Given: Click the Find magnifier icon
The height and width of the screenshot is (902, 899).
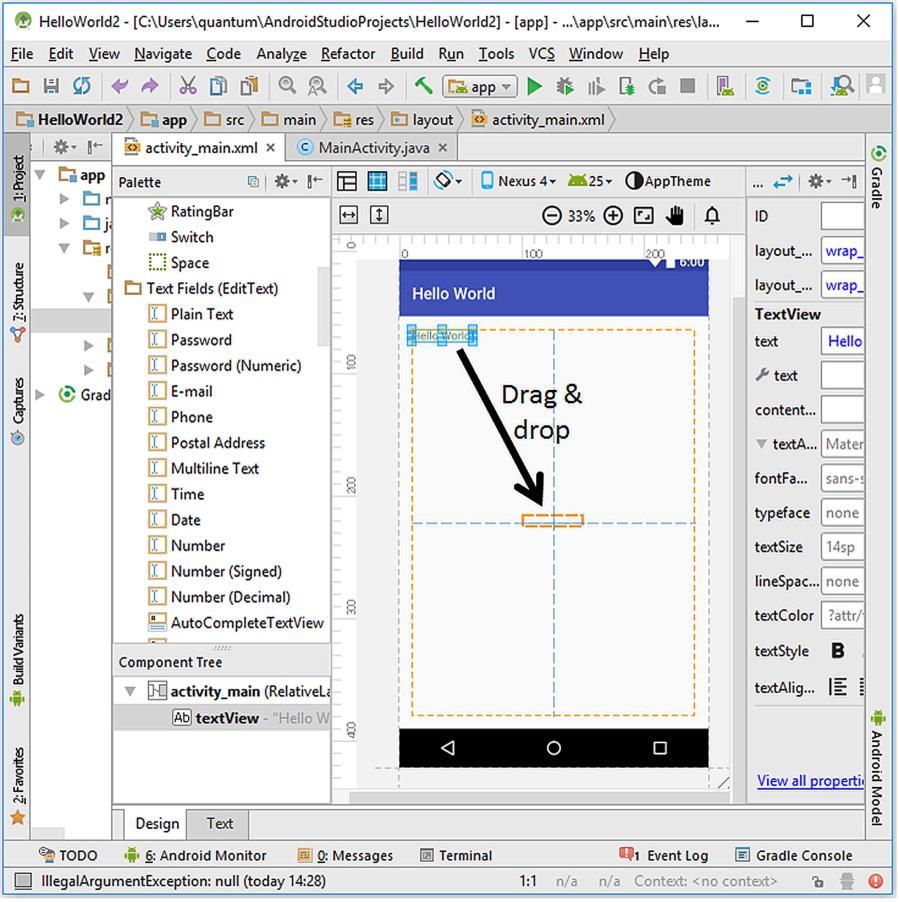Looking at the screenshot, I should coord(287,86).
